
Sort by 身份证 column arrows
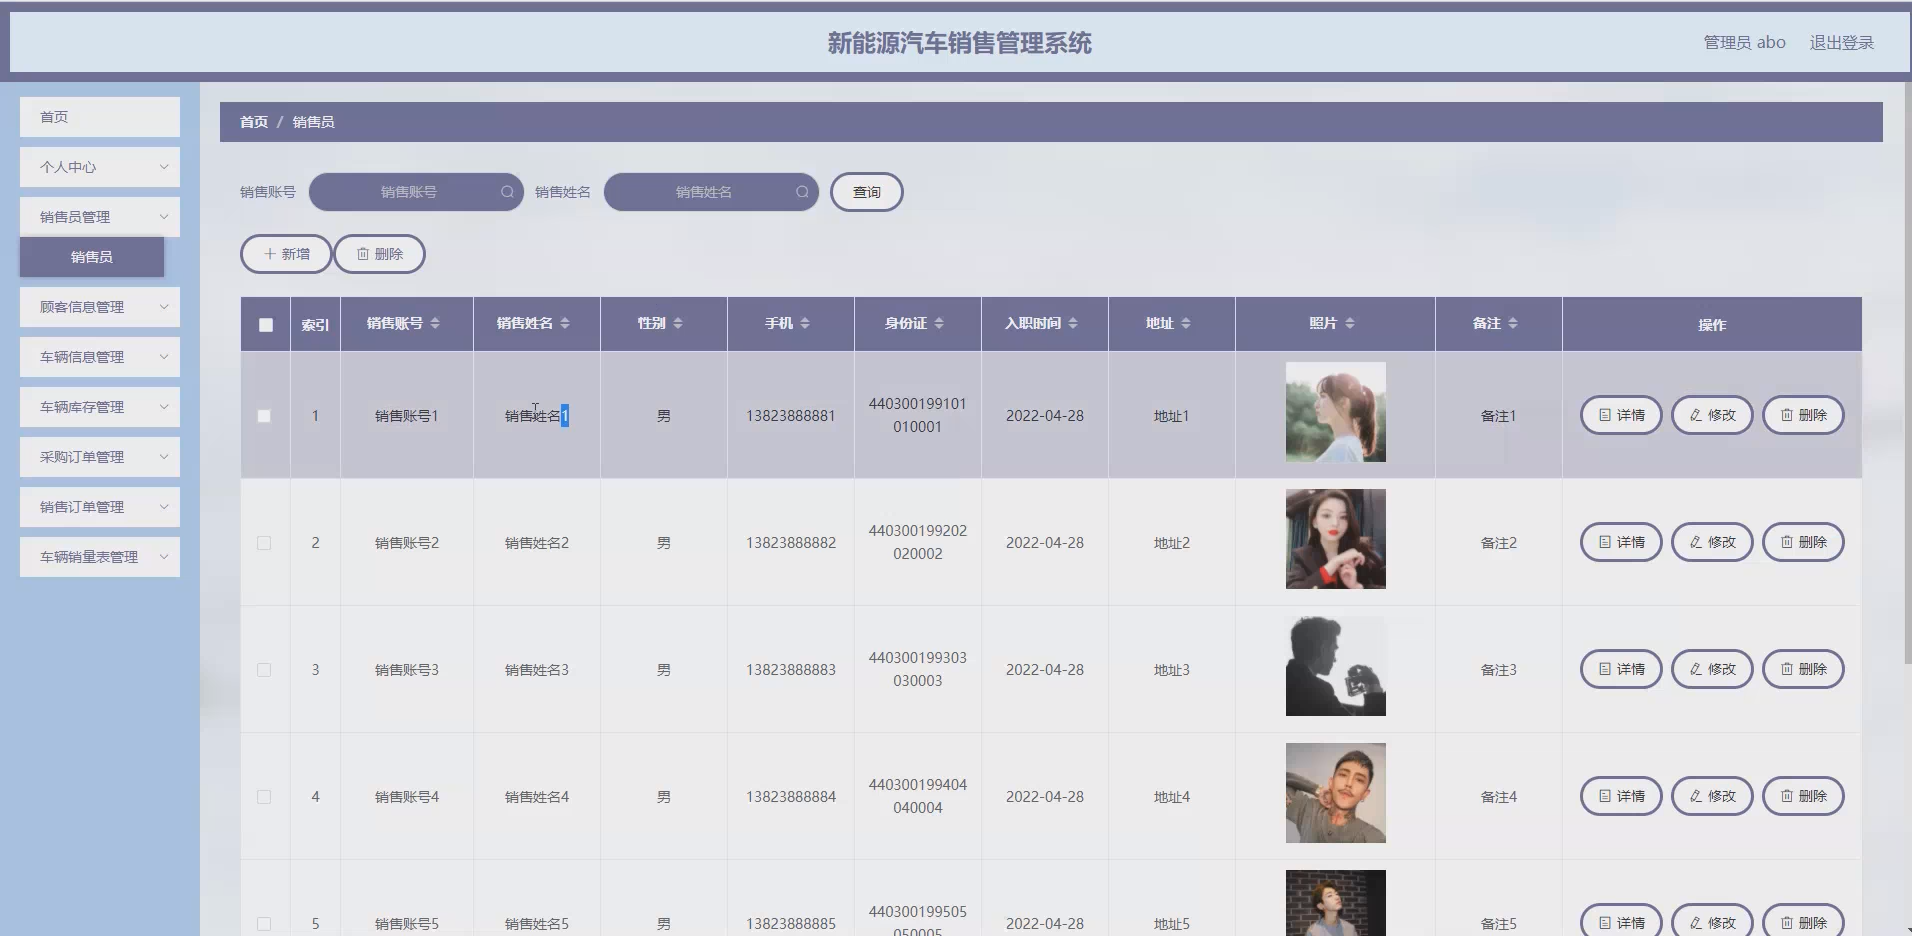pyautogui.click(x=939, y=323)
